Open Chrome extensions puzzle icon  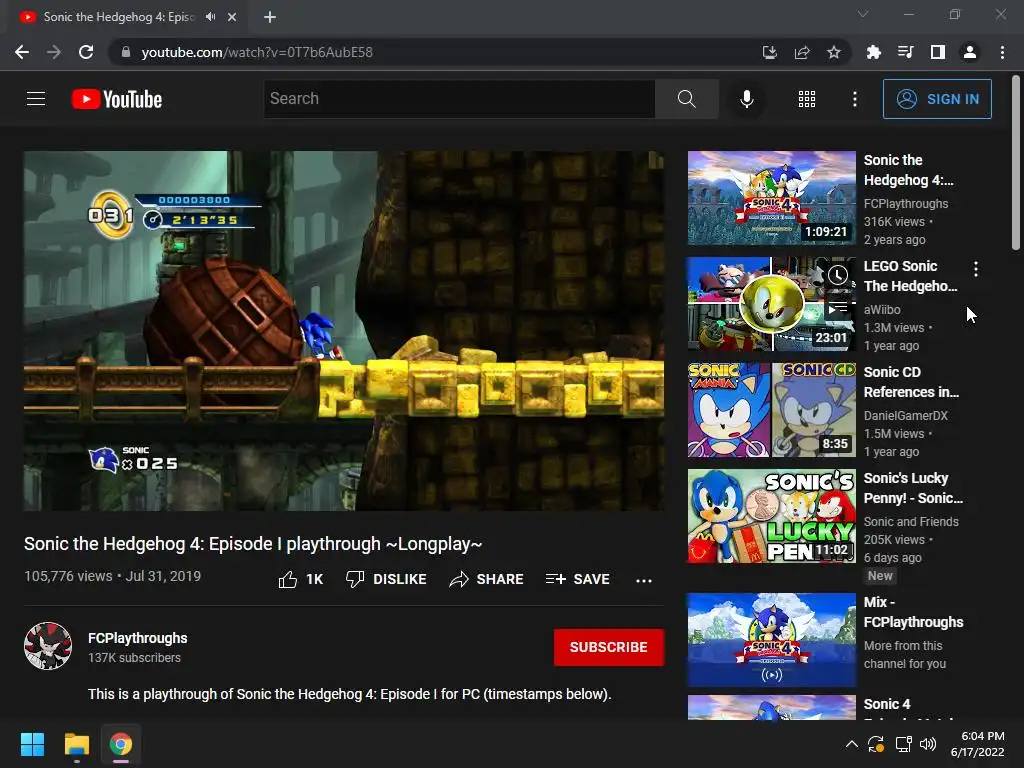click(x=873, y=52)
